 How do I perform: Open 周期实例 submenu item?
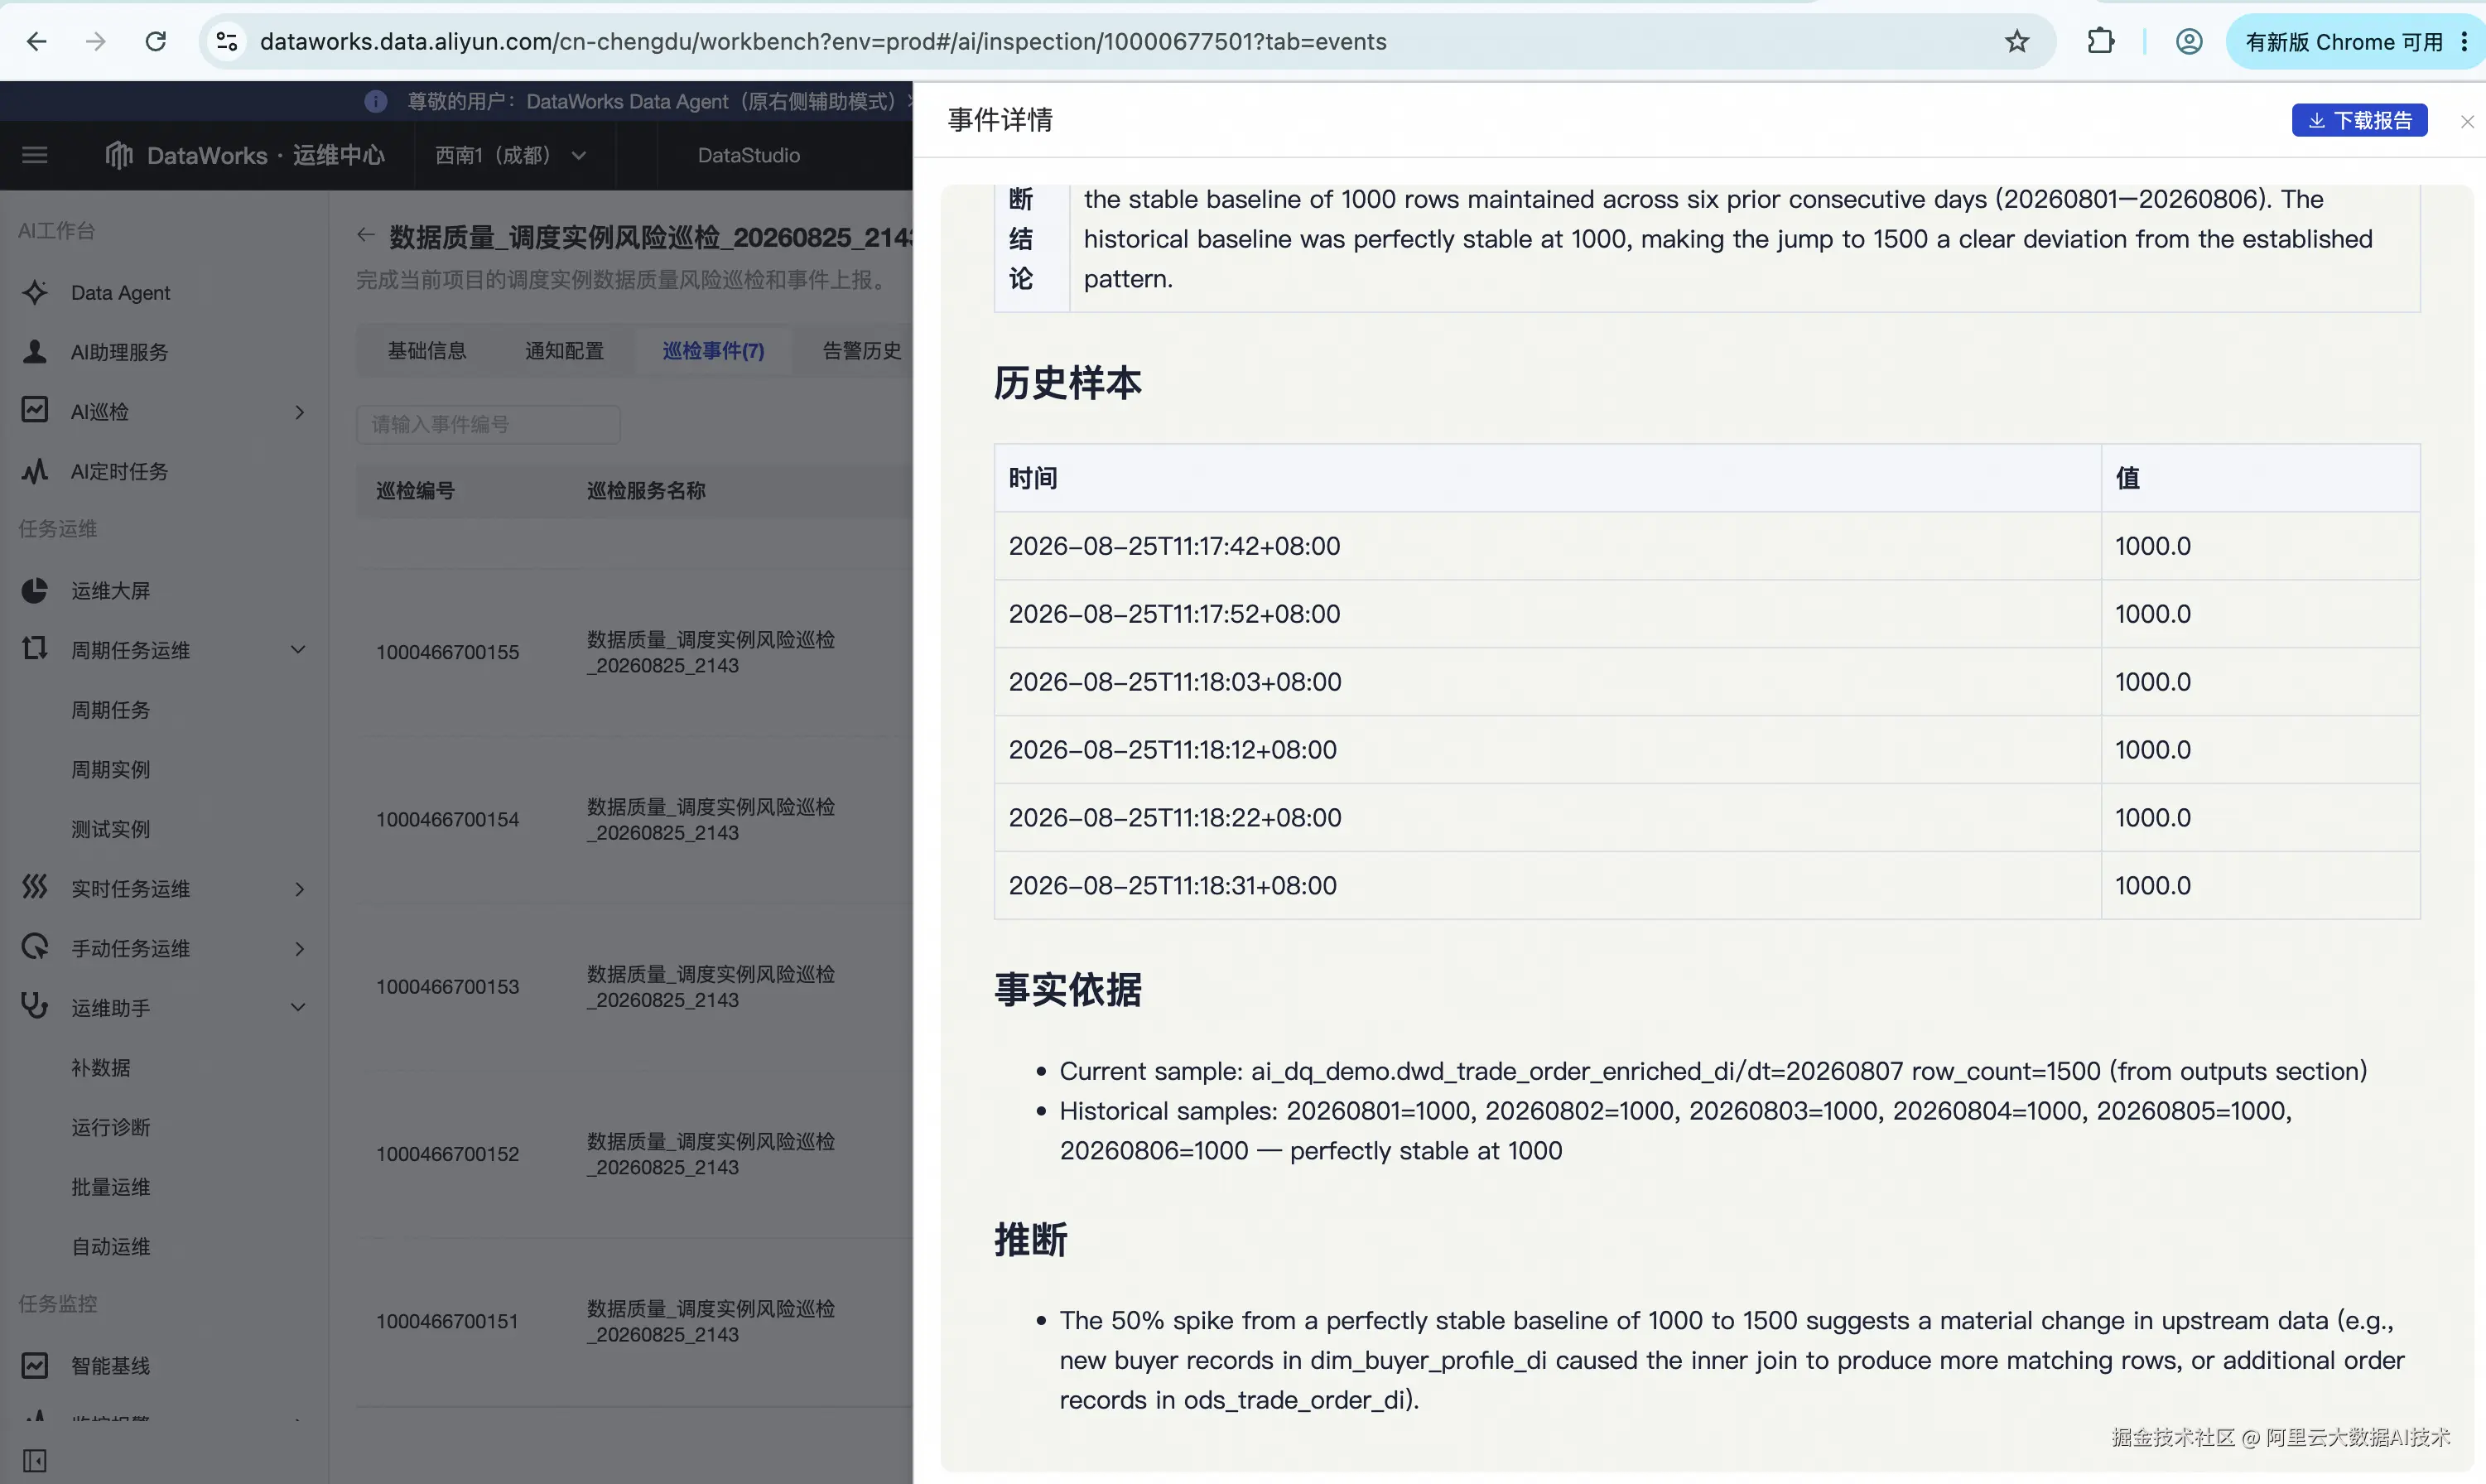coord(111,769)
